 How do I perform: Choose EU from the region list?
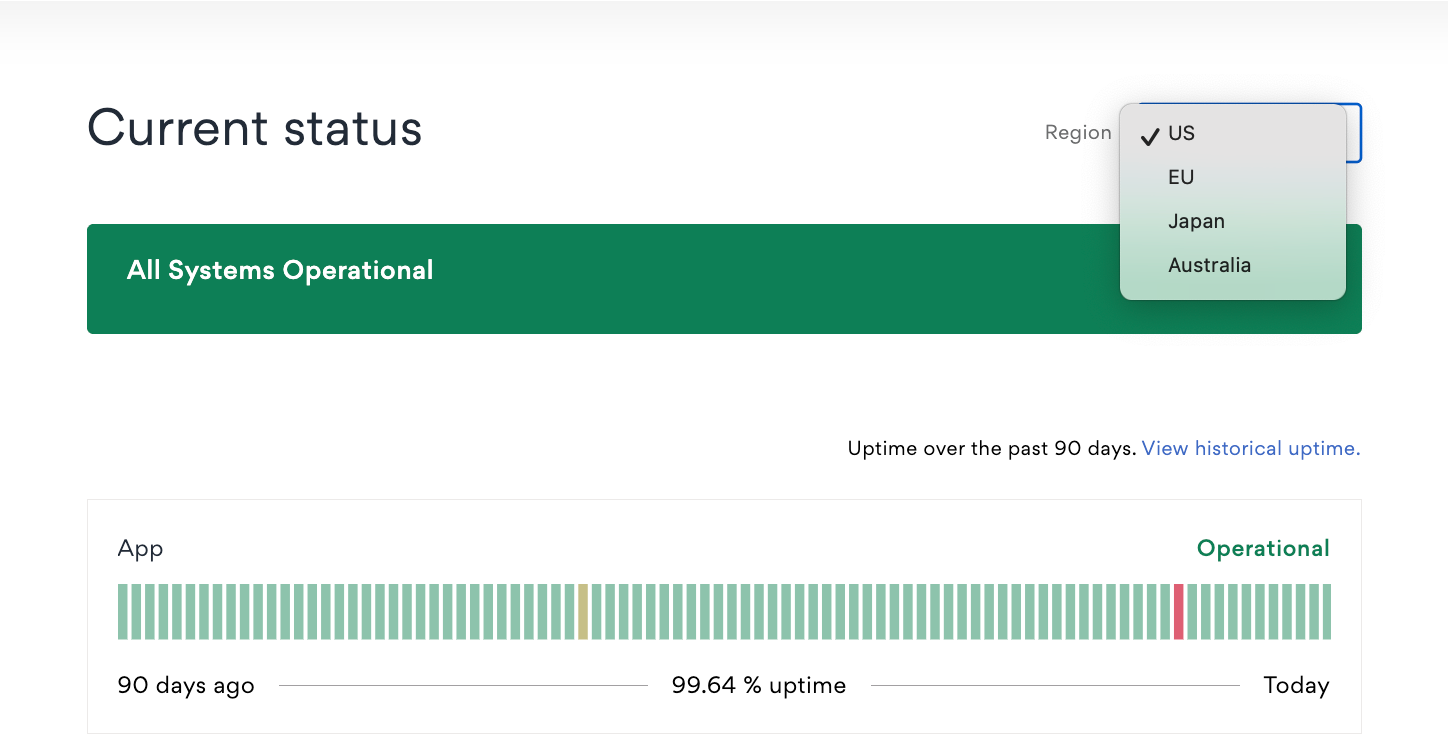coord(1233,177)
